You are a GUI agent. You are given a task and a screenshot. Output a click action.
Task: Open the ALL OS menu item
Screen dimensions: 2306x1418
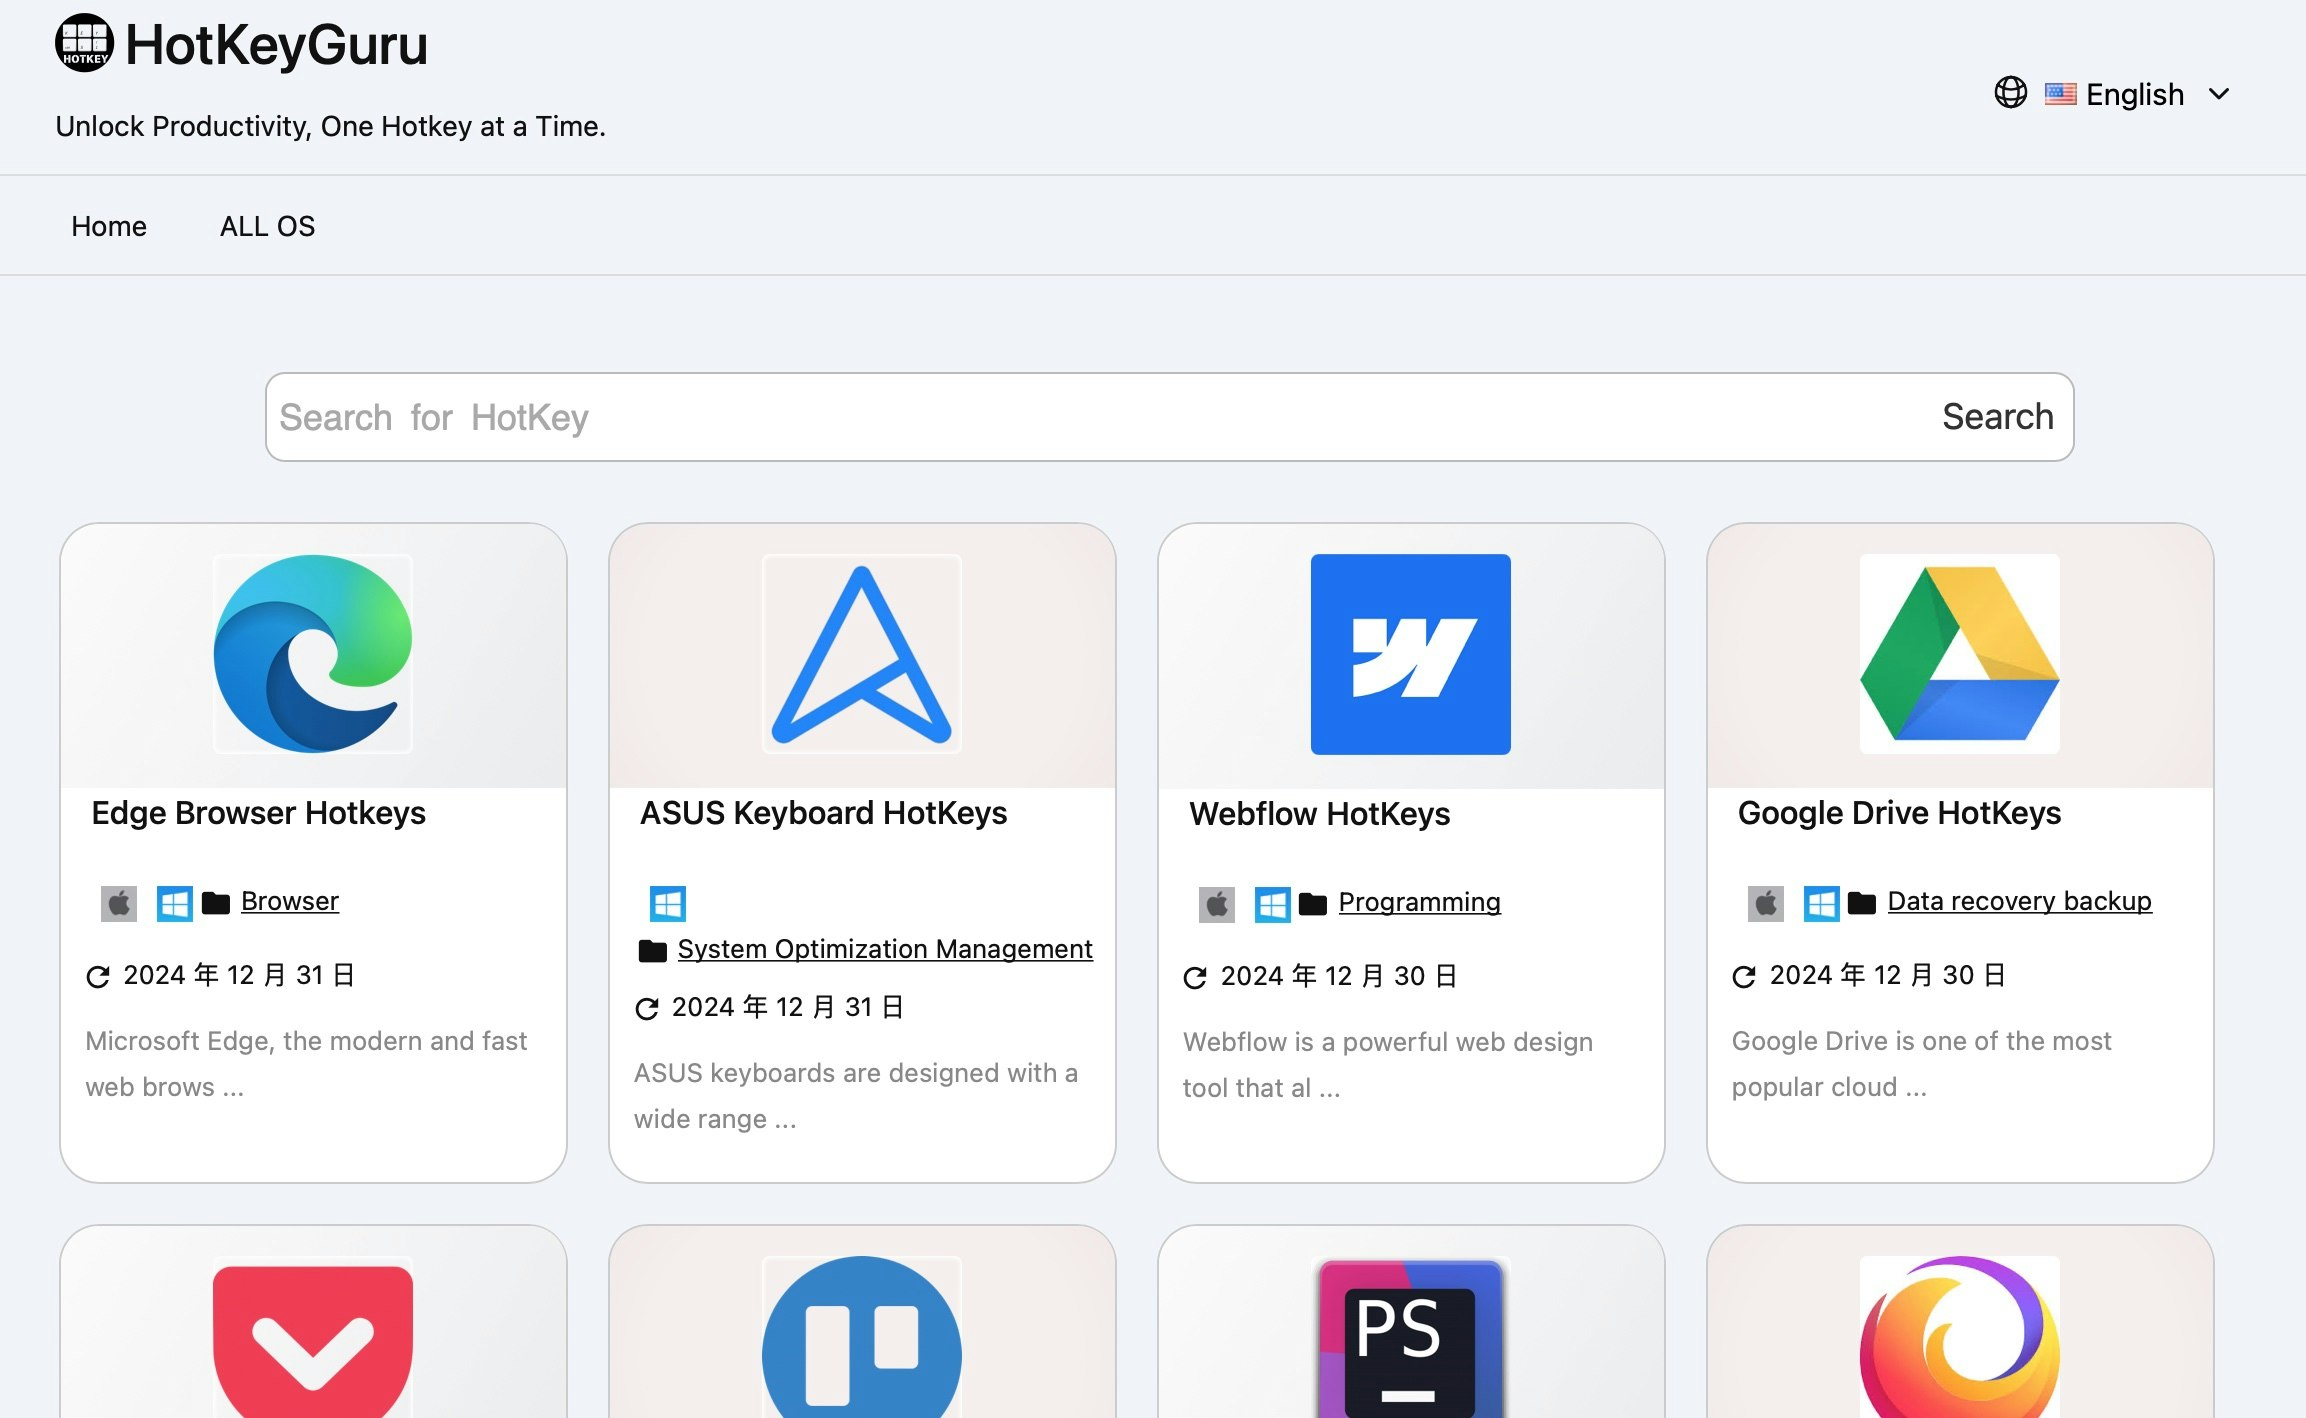(x=267, y=226)
